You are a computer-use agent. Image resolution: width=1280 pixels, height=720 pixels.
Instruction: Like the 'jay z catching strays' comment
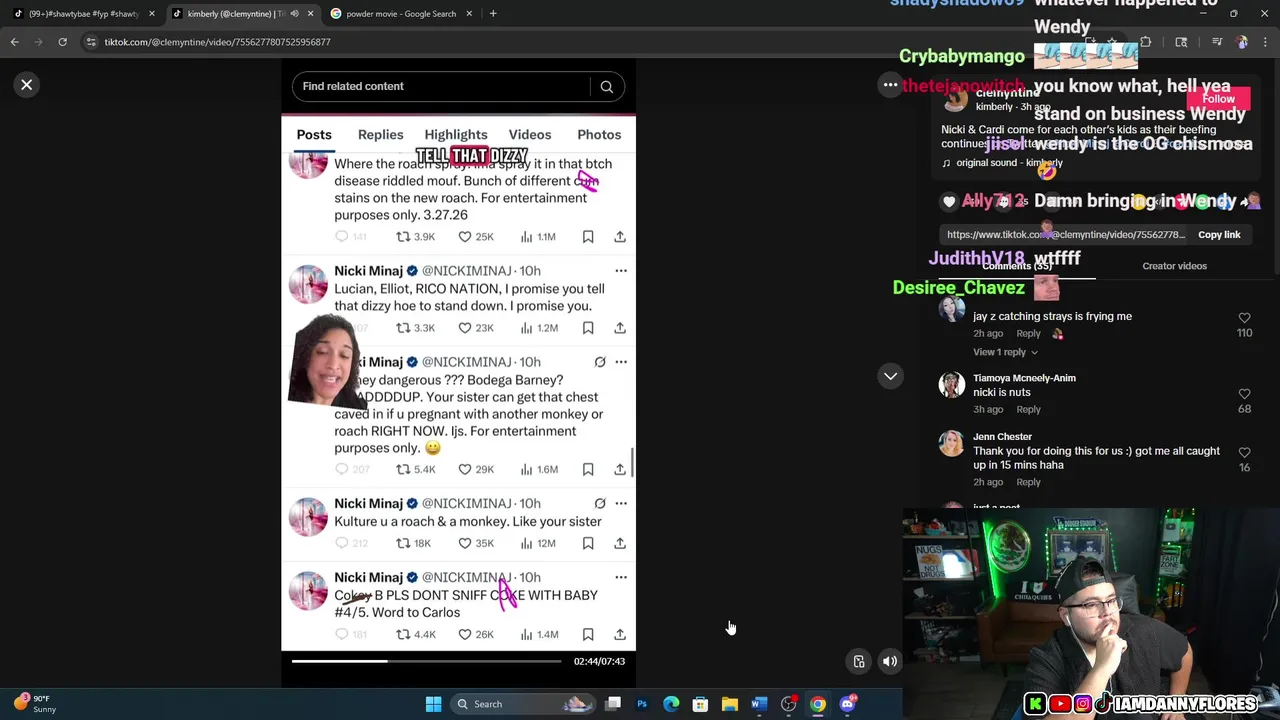pyautogui.click(x=1244, y=318)
